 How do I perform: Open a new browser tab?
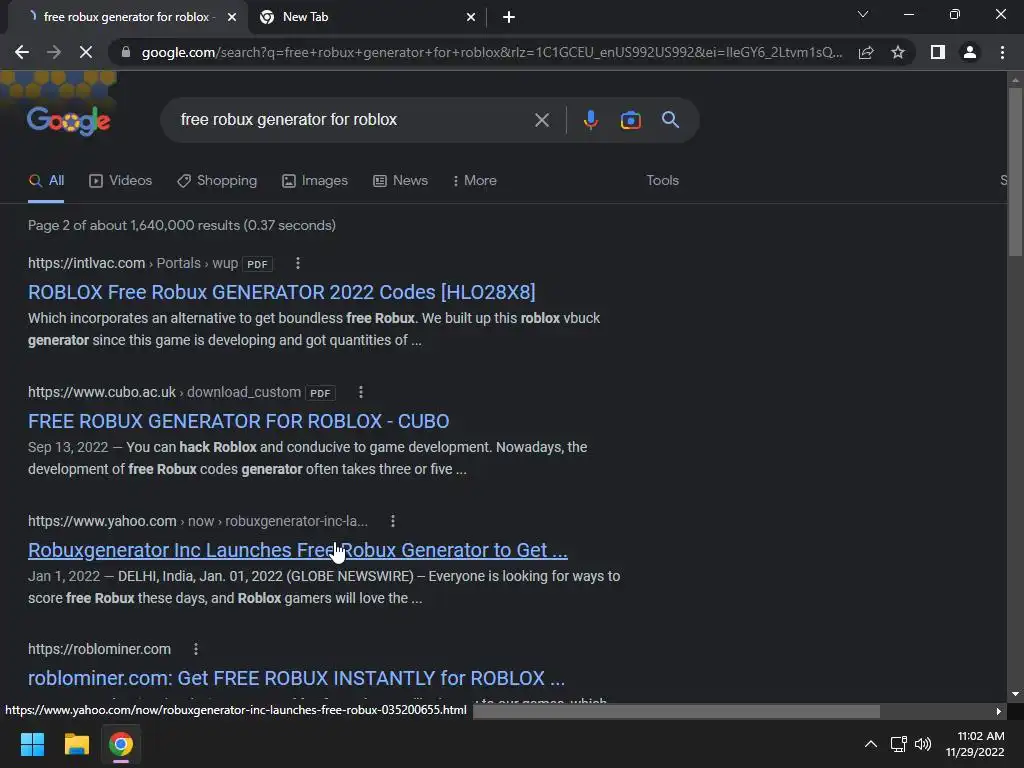click(x=509, y=18)
